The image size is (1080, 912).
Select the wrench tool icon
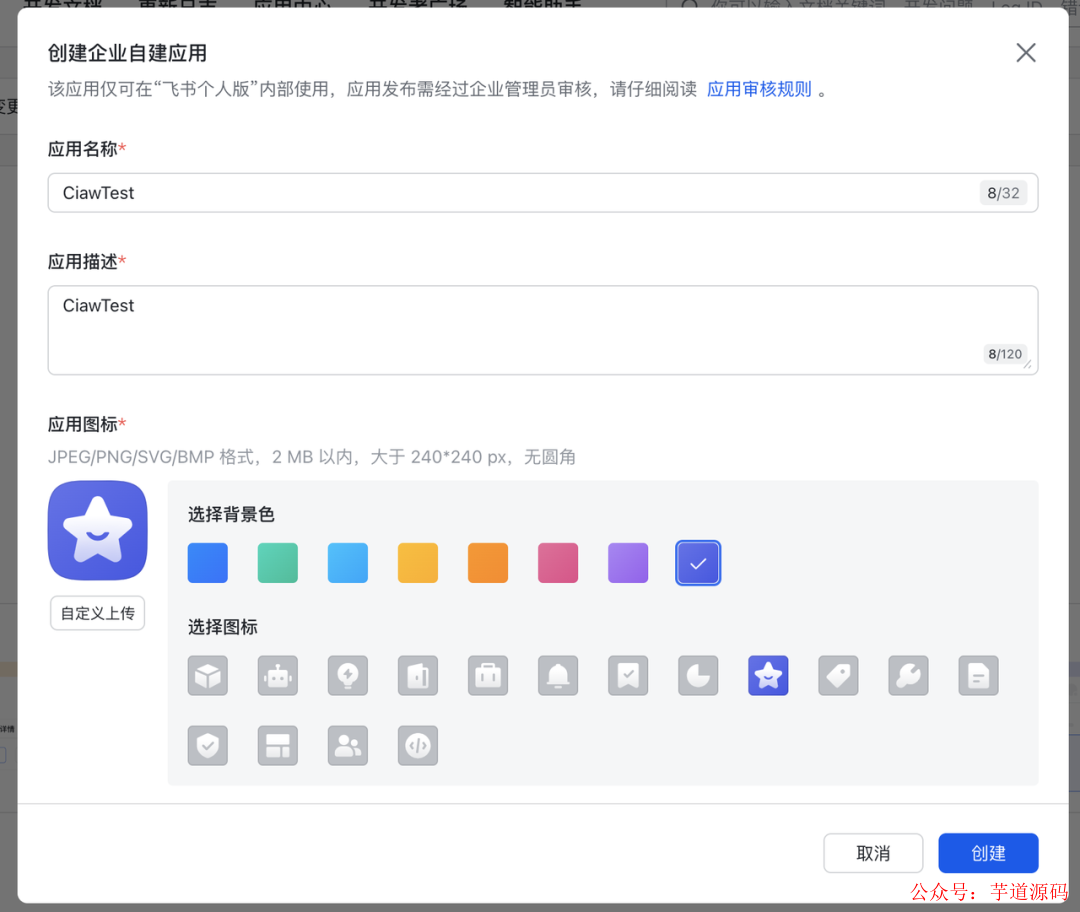point(908,675)
